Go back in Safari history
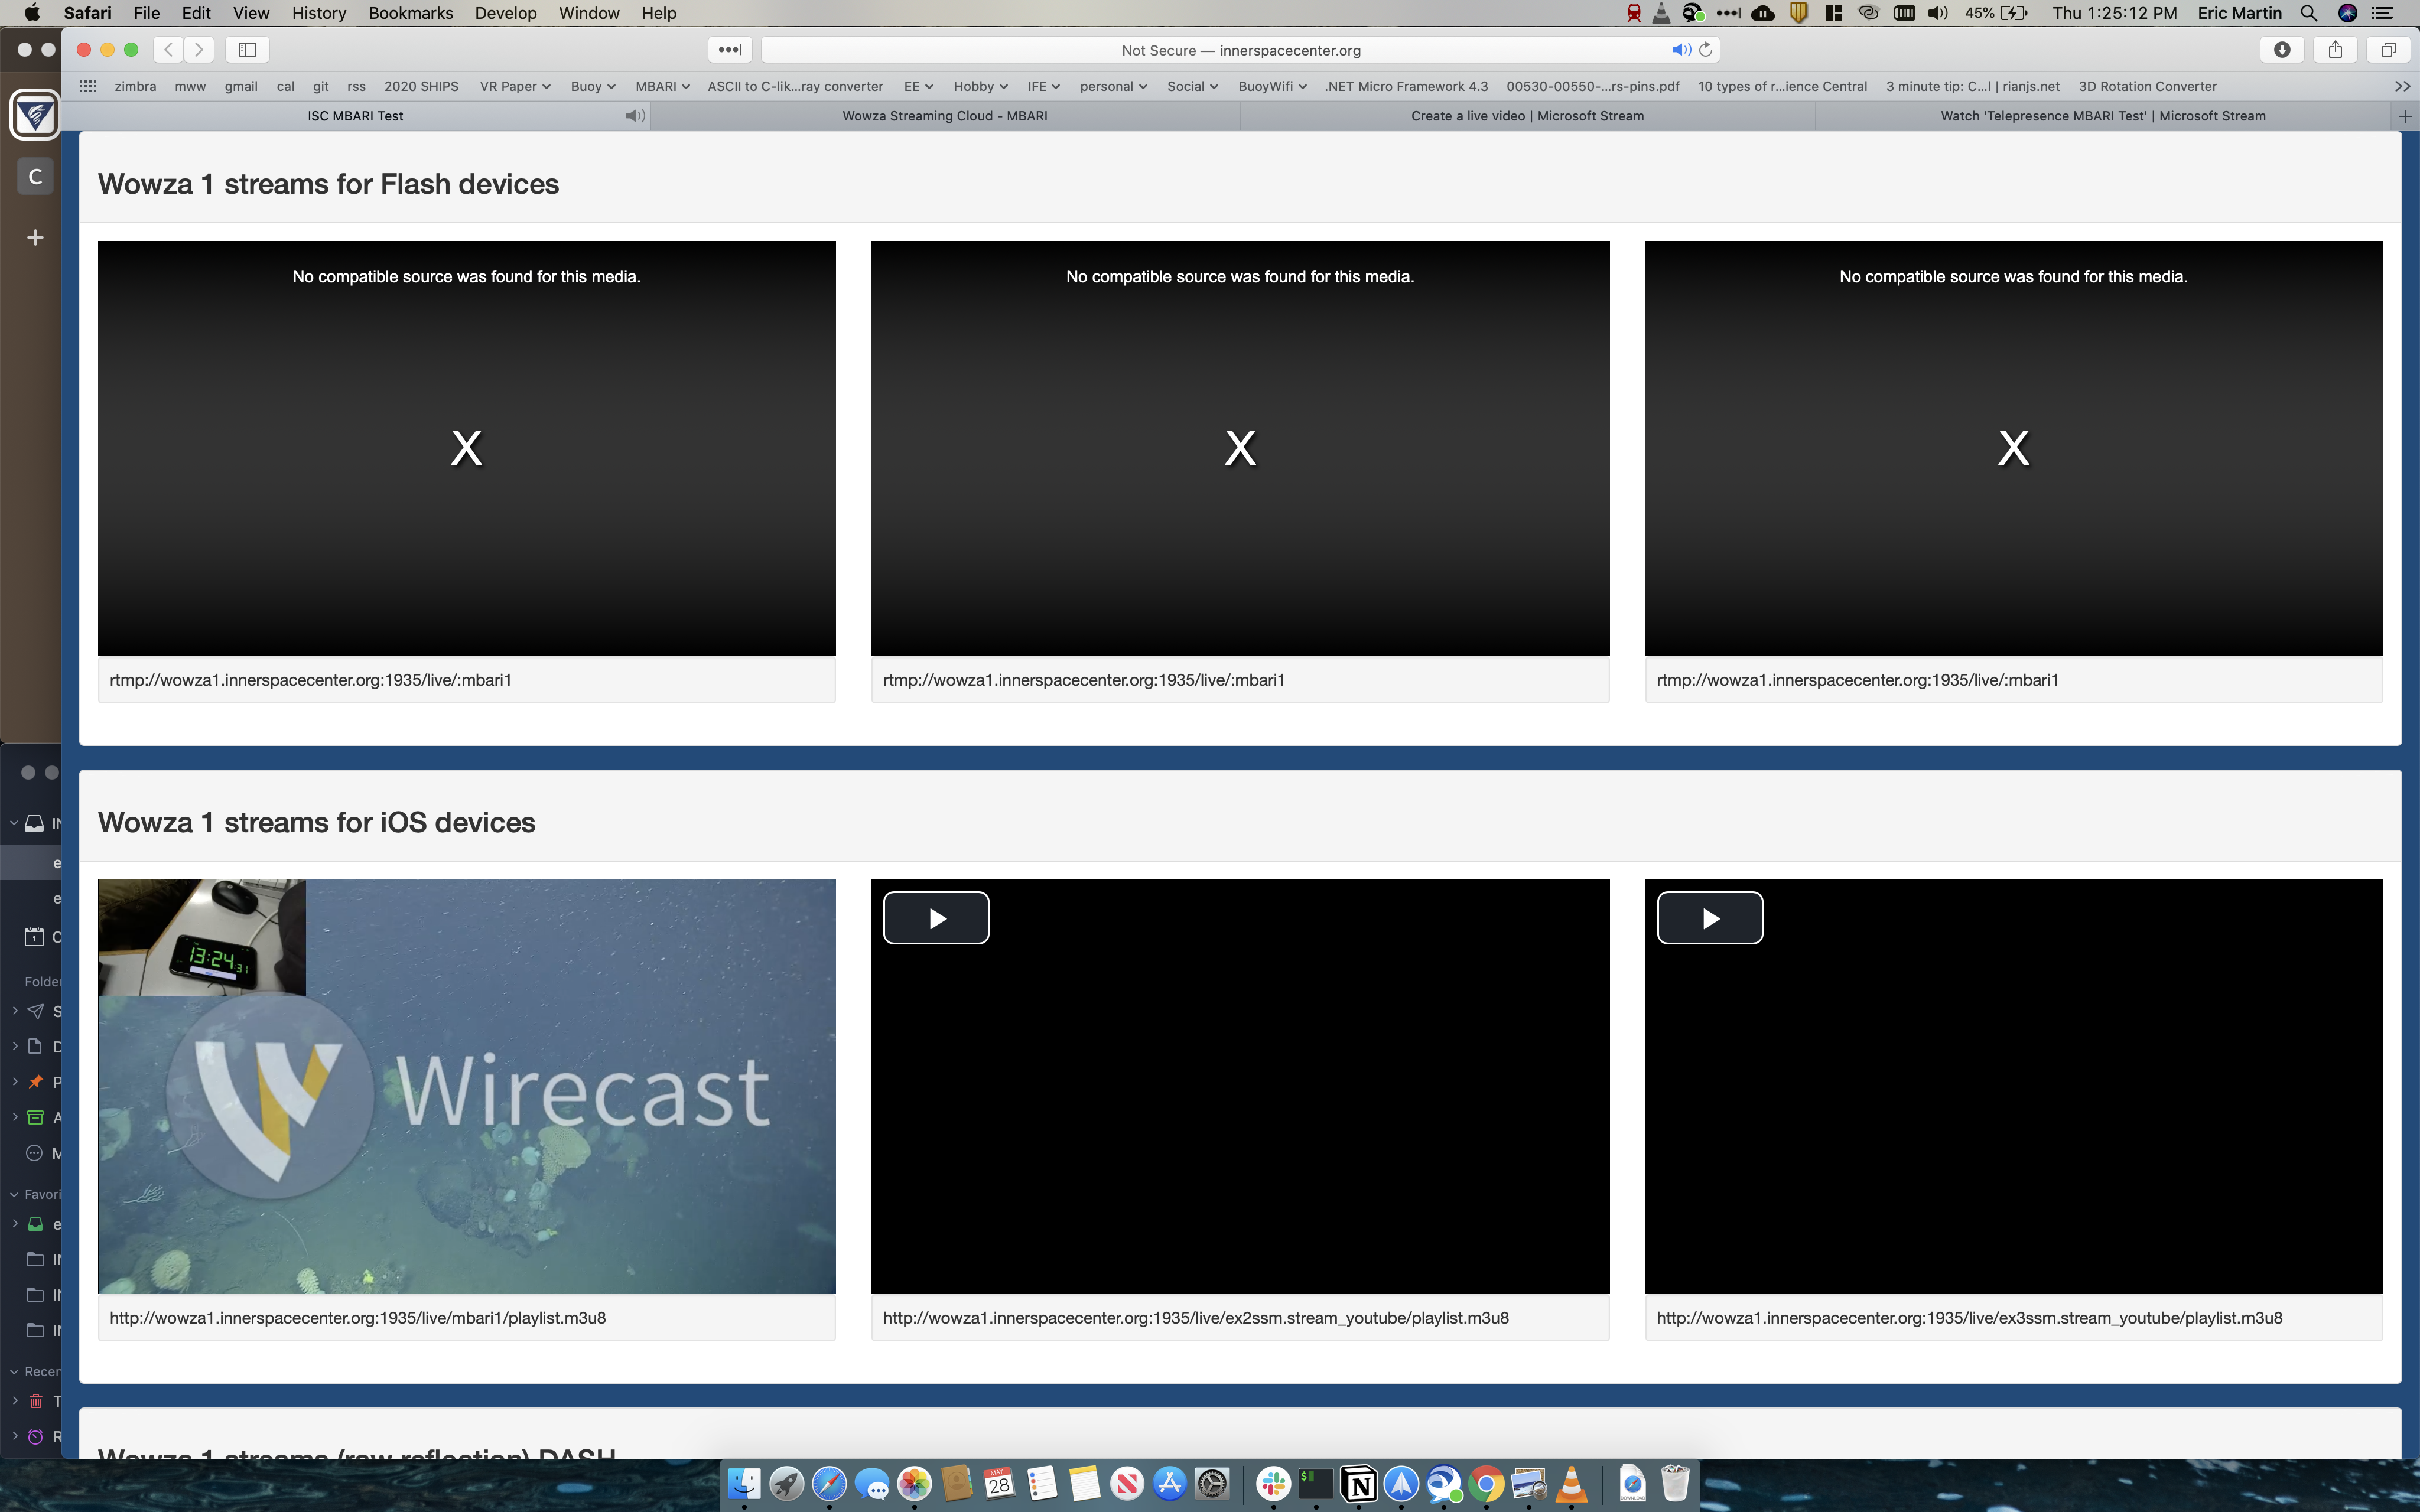This screenshot has width=2420, height=1512. 169,49
